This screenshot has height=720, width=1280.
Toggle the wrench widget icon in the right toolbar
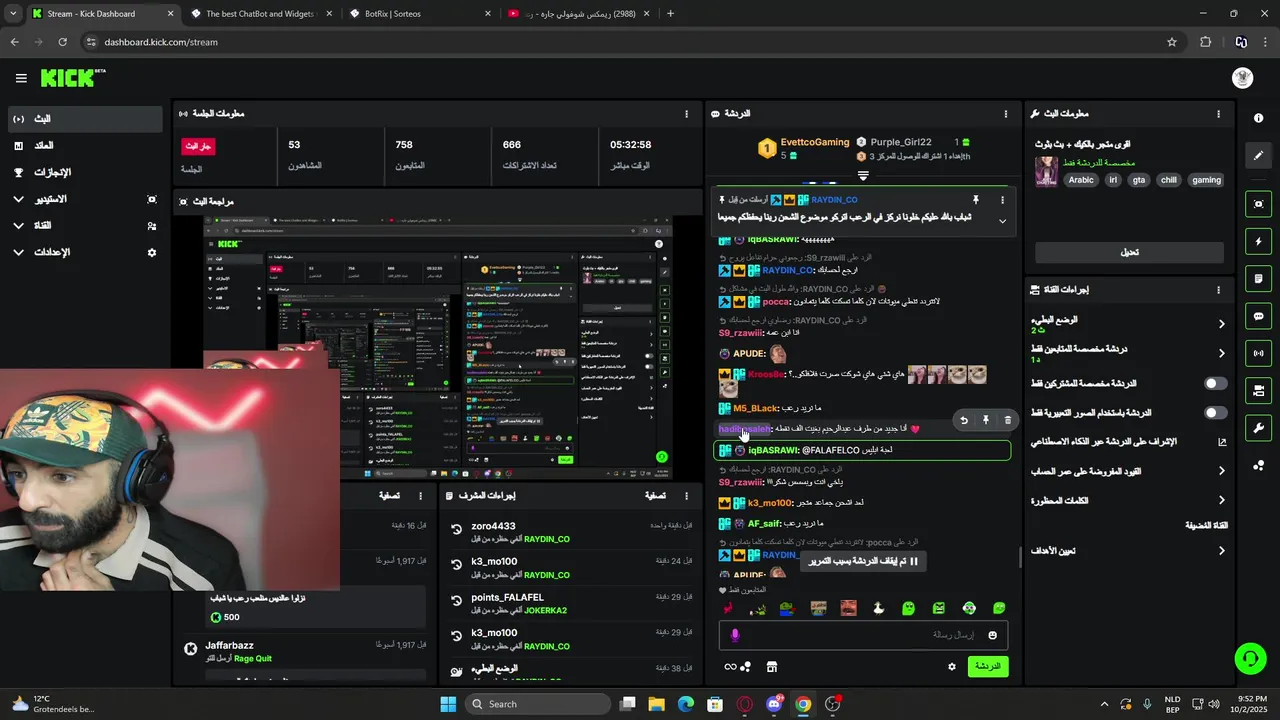pos(1258,428)
